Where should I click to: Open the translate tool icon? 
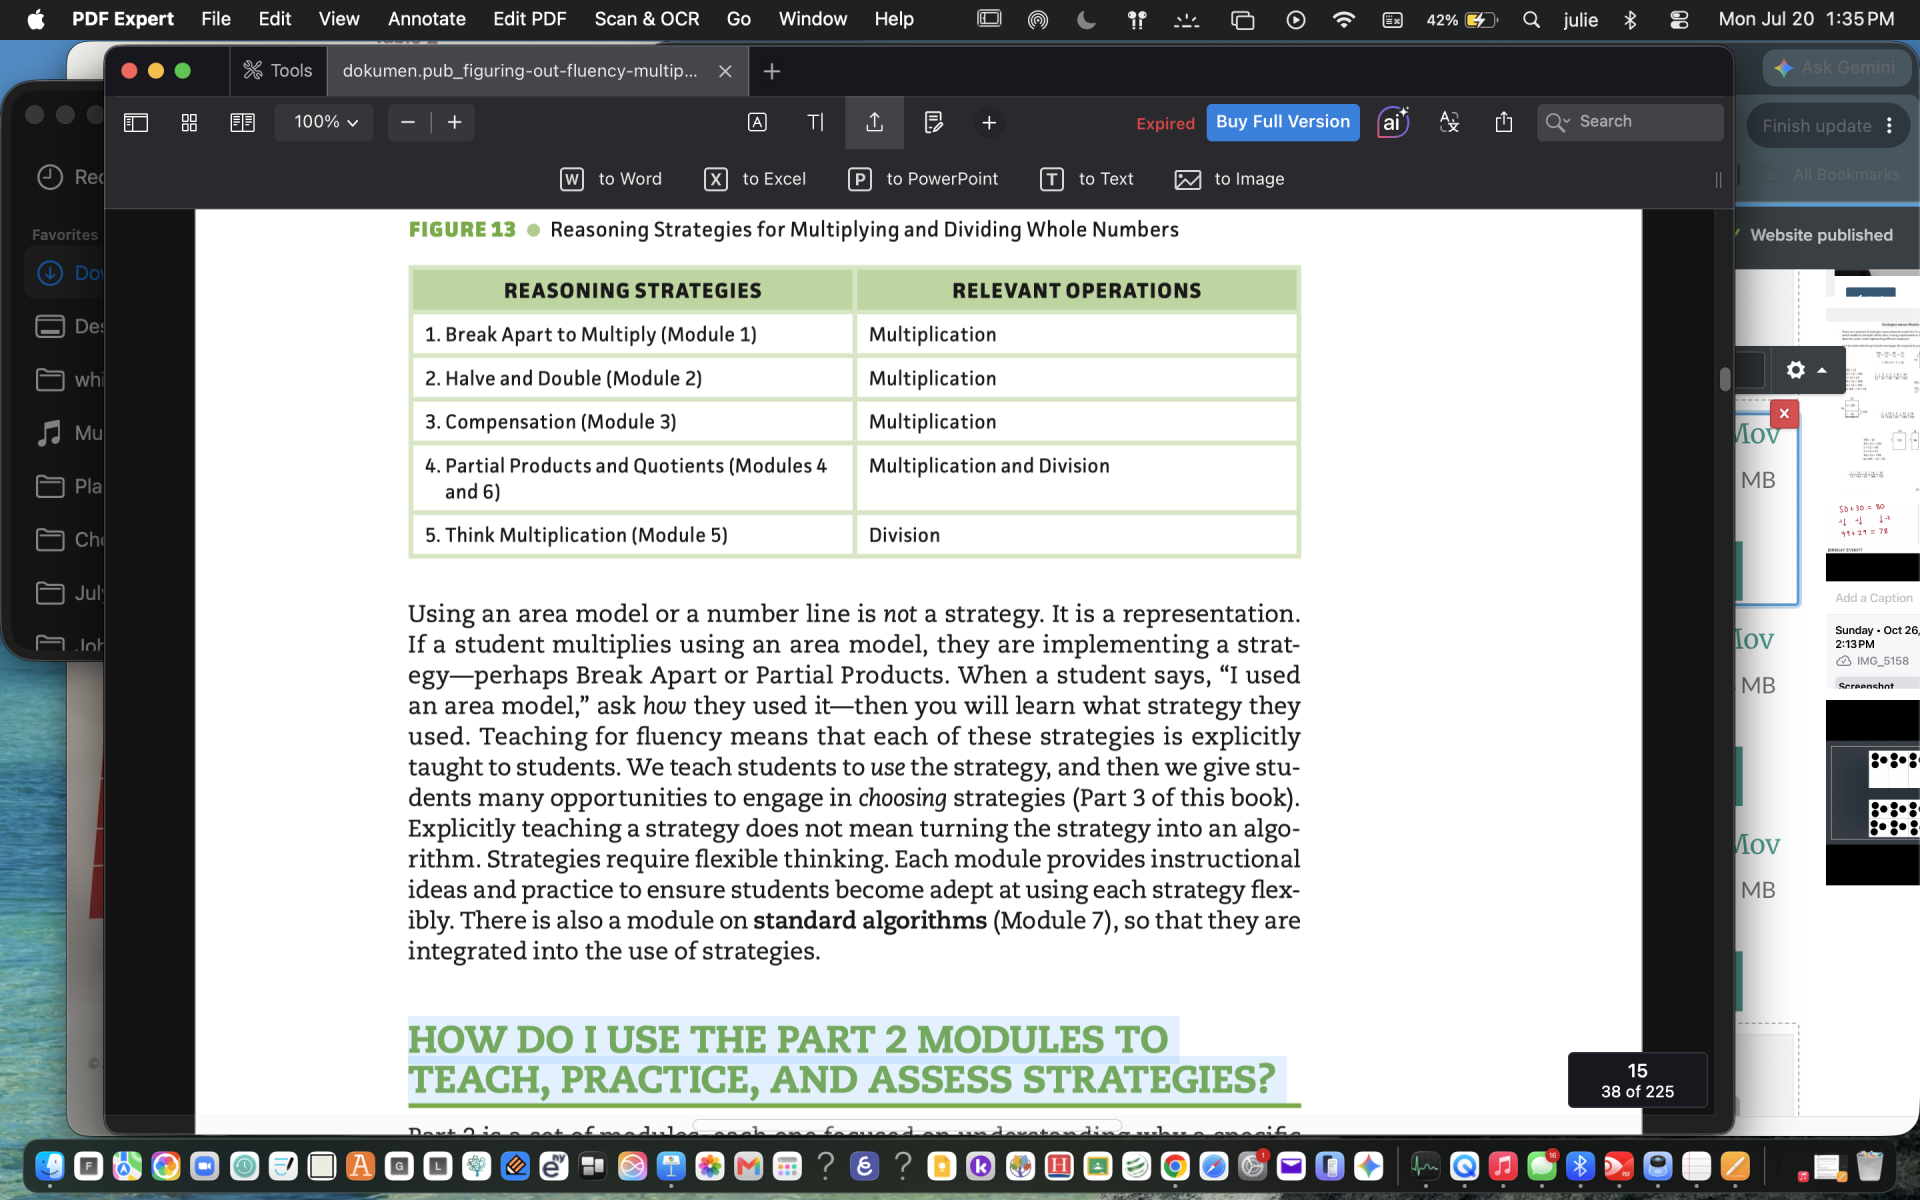coord(1449,122)
